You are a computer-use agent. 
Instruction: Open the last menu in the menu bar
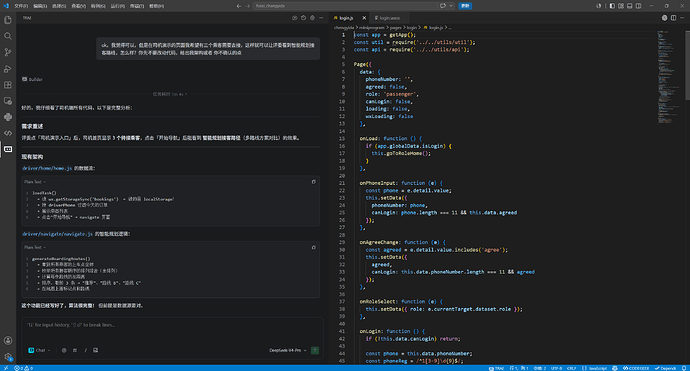156,6
